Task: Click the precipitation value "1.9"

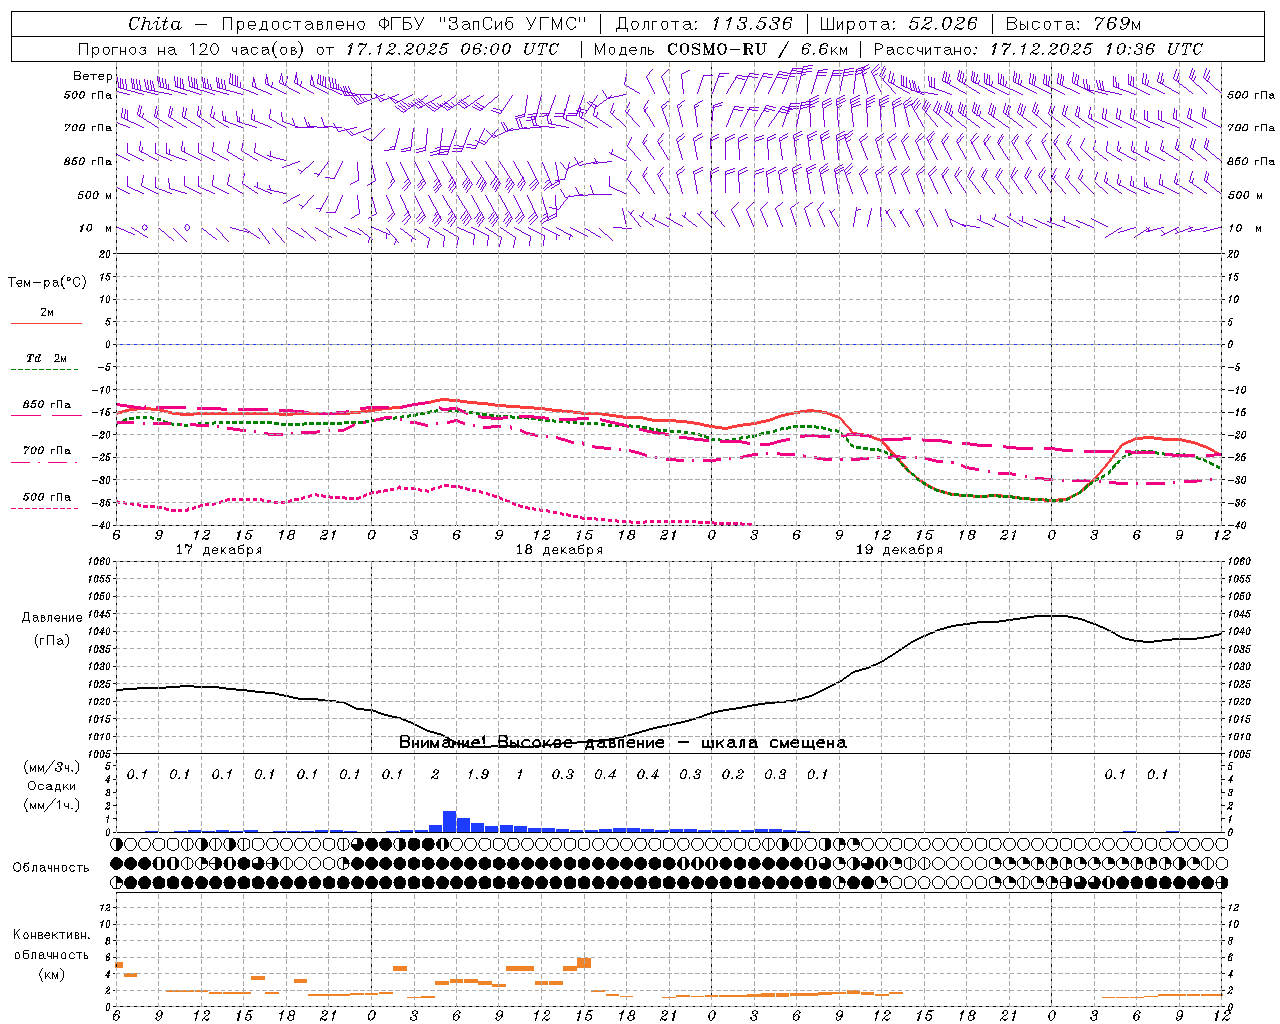Action: tap(478, 774)
